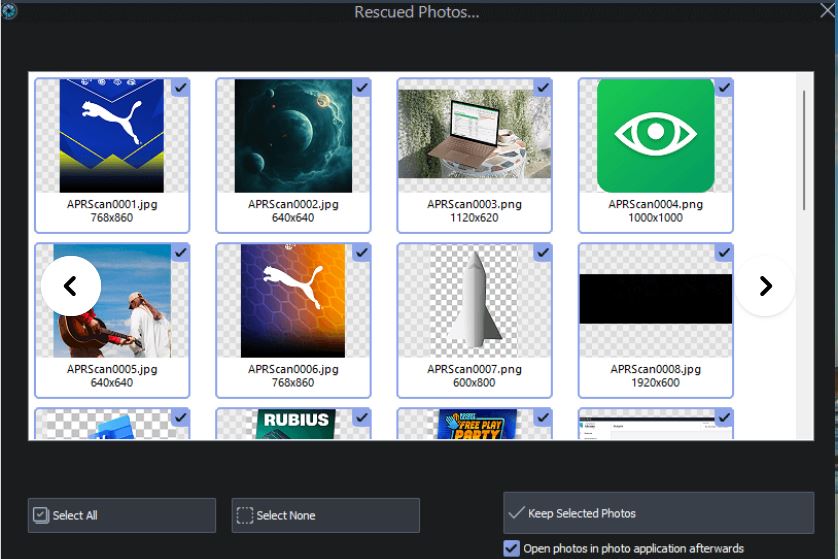This screenshot has width=838, height=559.
Task: Close the Rescued Photos dialog
Action: point(827,11)
